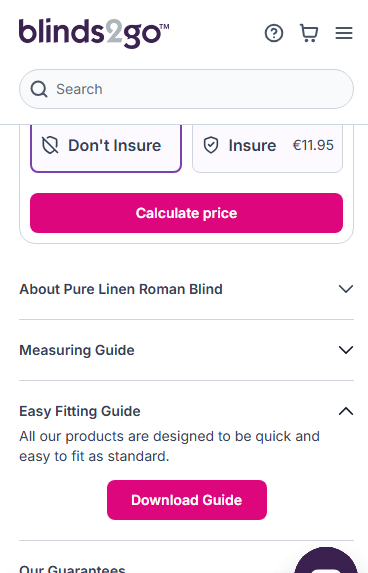This screenshot has height=573, width=368.
Task: Expand the Measuring Guide chevron
Action: (x=346, y=350)
